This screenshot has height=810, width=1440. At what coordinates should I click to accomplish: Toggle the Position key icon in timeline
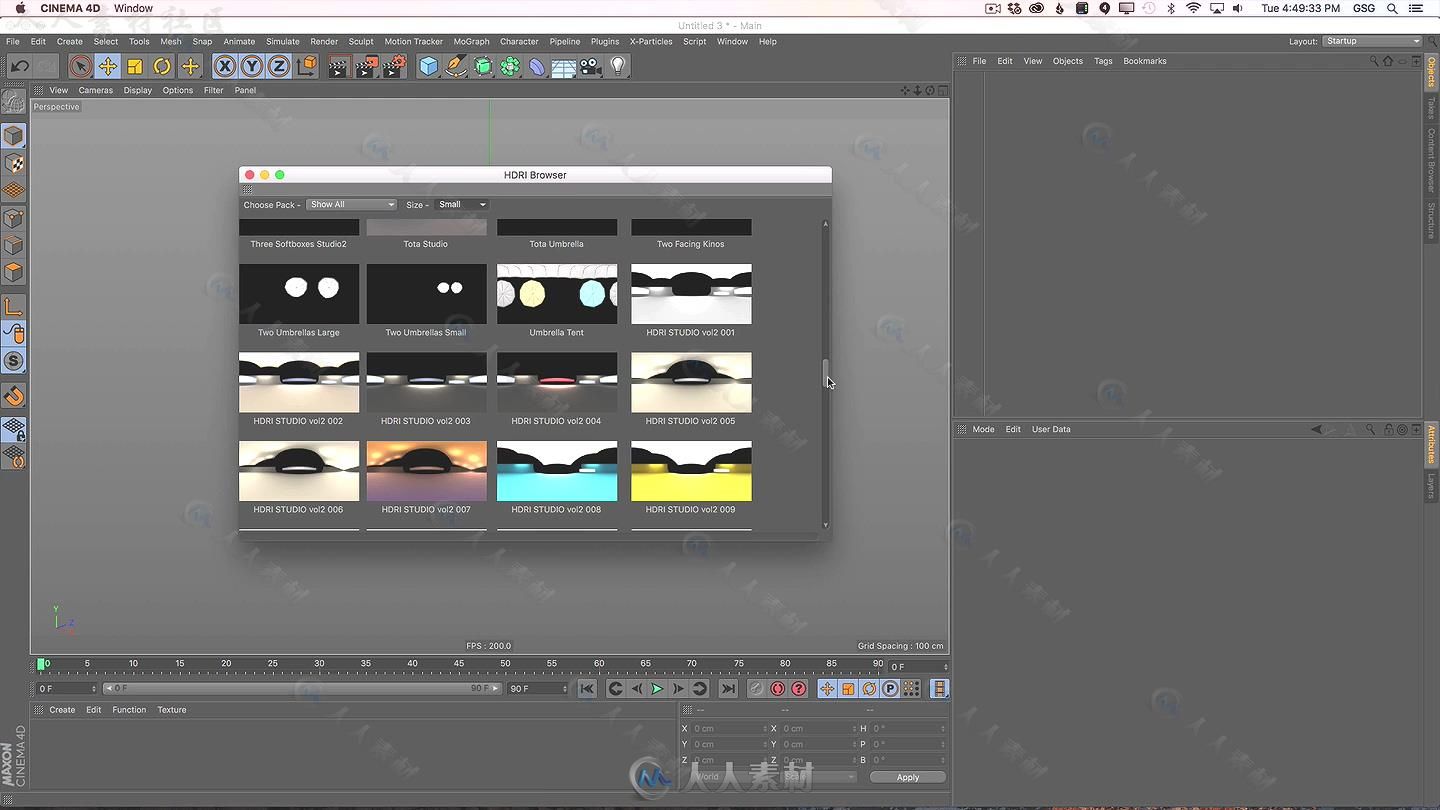point(827,689)
